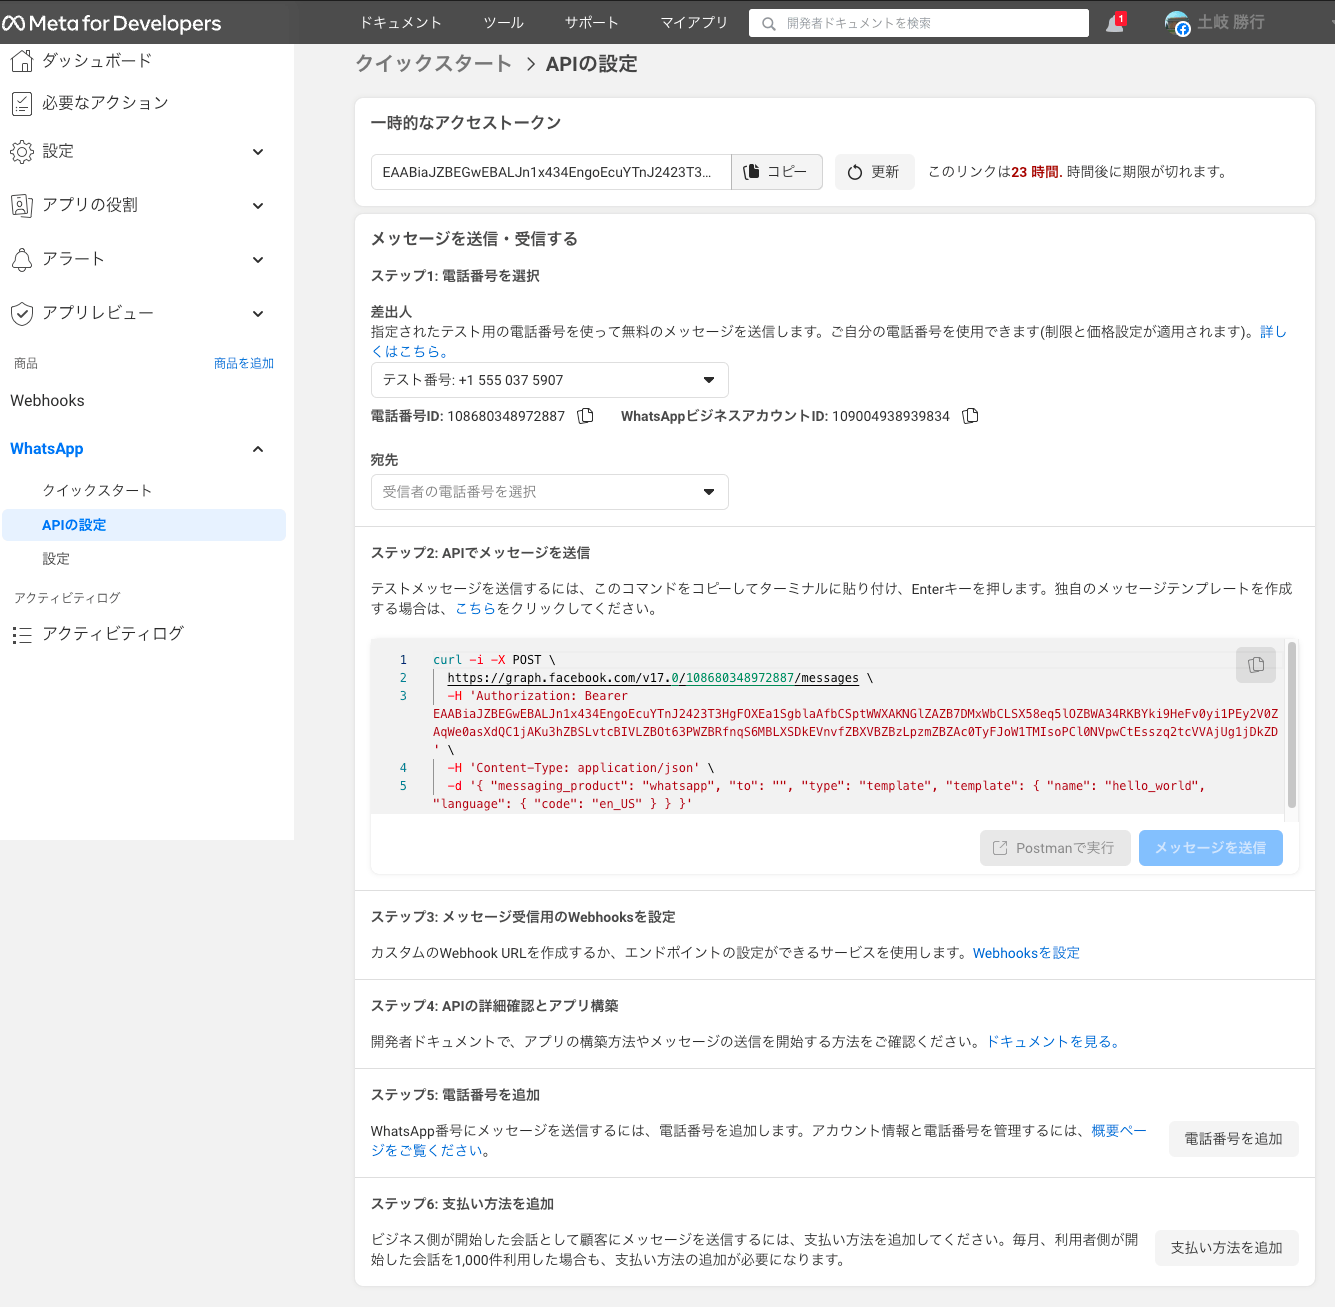
Task: Expand the アプリレビュー sidebar section
Action: pyautogui.click(x=258, y=314)
